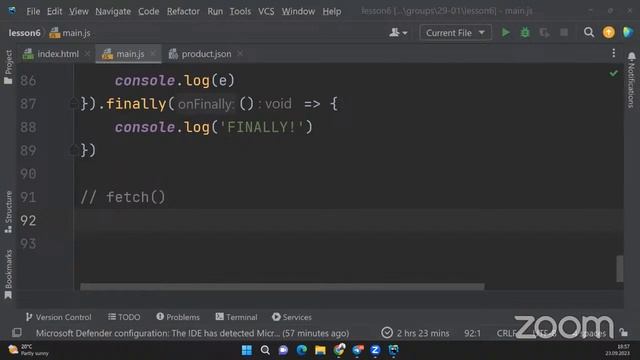Click the WebStorm app logo icon

coord(12,11)
